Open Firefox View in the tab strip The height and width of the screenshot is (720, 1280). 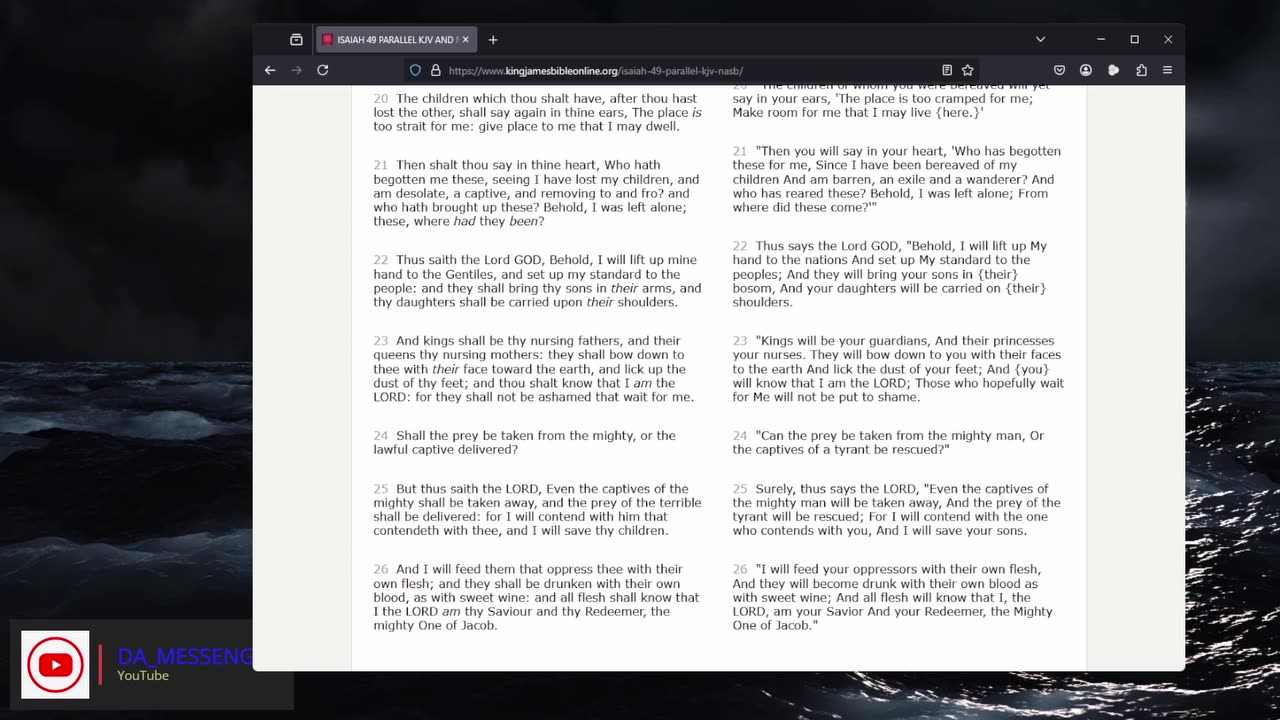296,40
